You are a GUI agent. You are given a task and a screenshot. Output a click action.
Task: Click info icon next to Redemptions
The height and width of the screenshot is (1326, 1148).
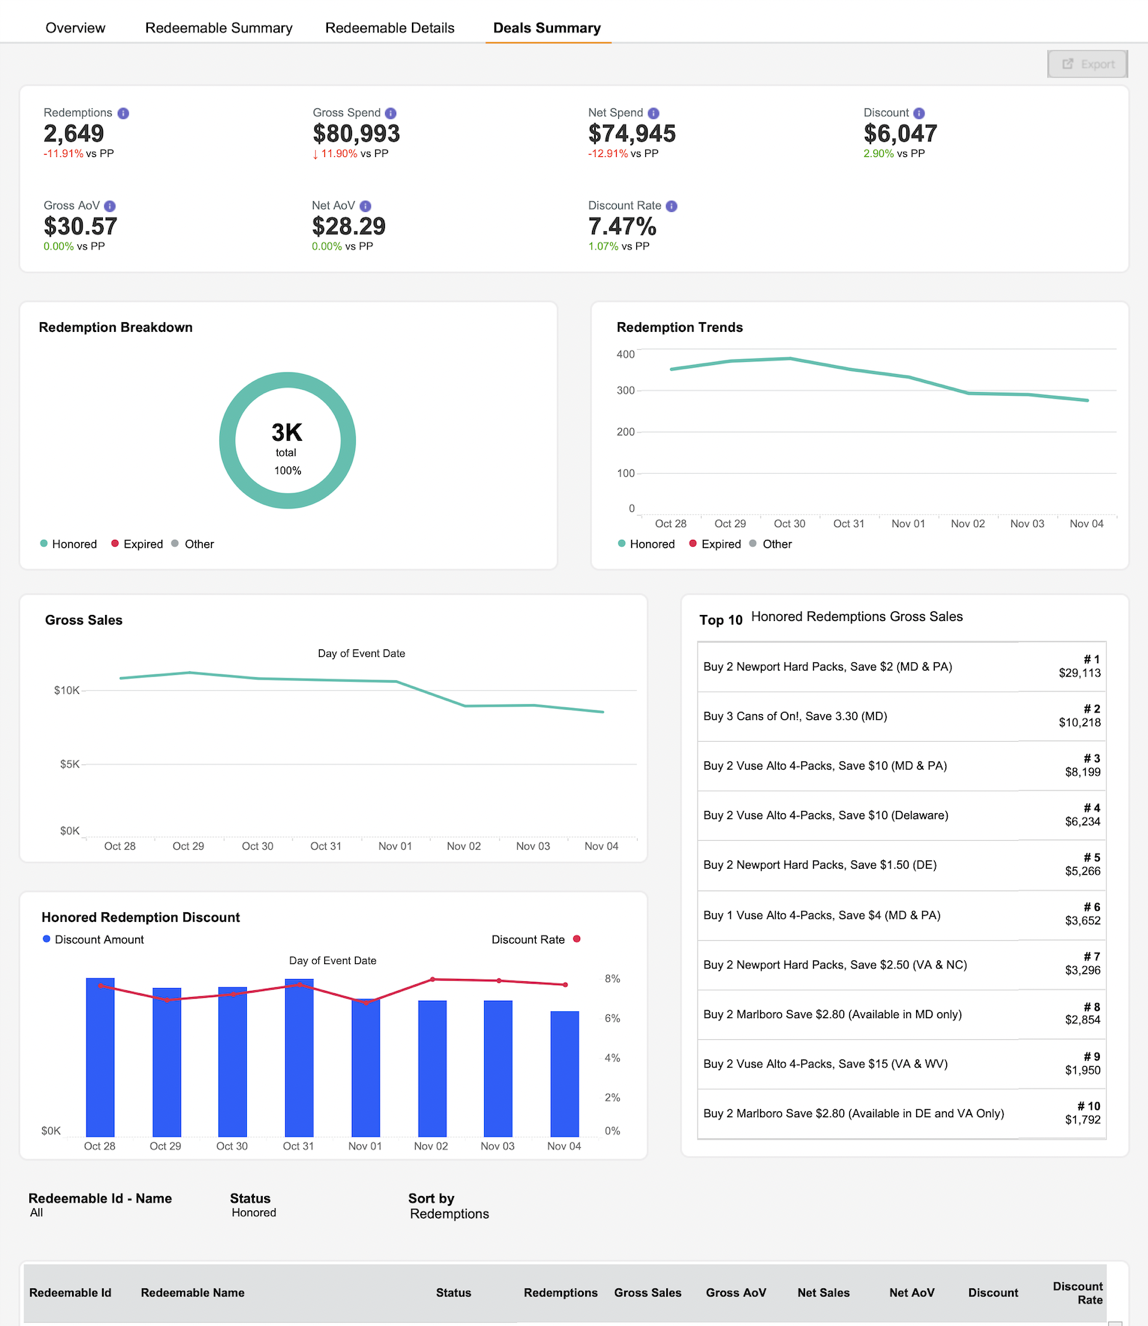point(123,113)
